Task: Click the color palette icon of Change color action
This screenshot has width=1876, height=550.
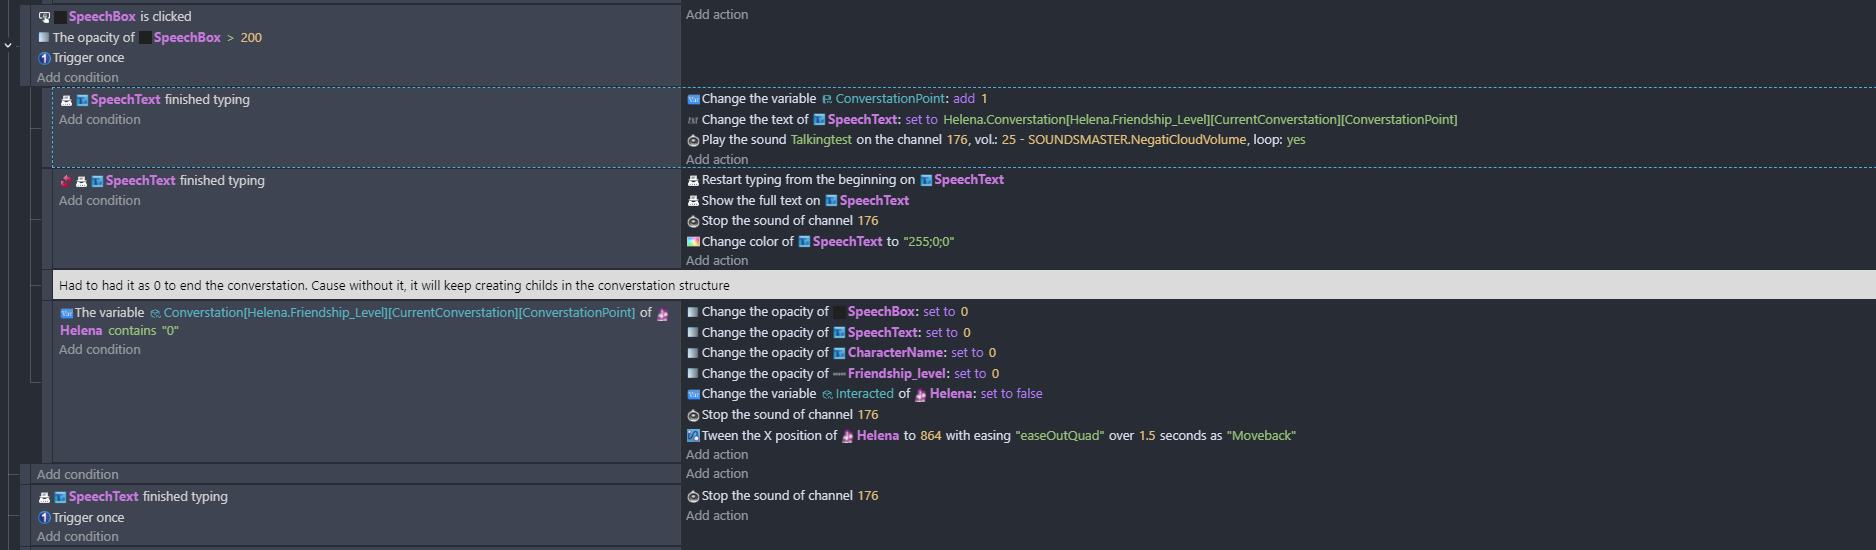Action: (693, 242)
